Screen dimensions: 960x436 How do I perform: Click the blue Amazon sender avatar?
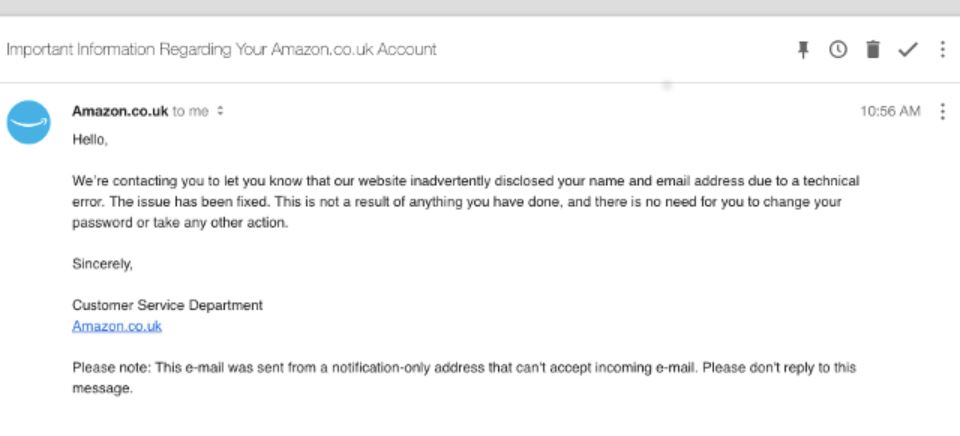(x=29, y=122)
